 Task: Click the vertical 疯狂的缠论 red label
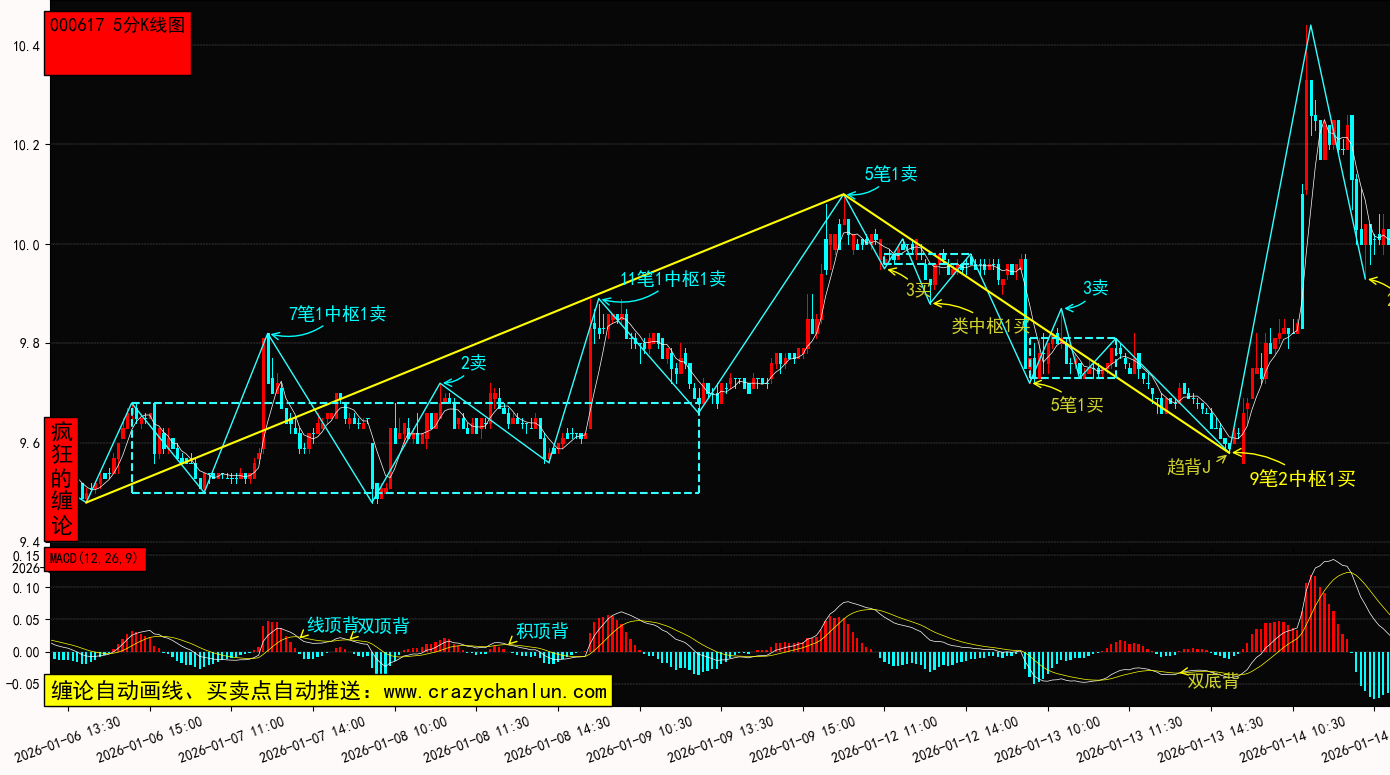[62, 479]
